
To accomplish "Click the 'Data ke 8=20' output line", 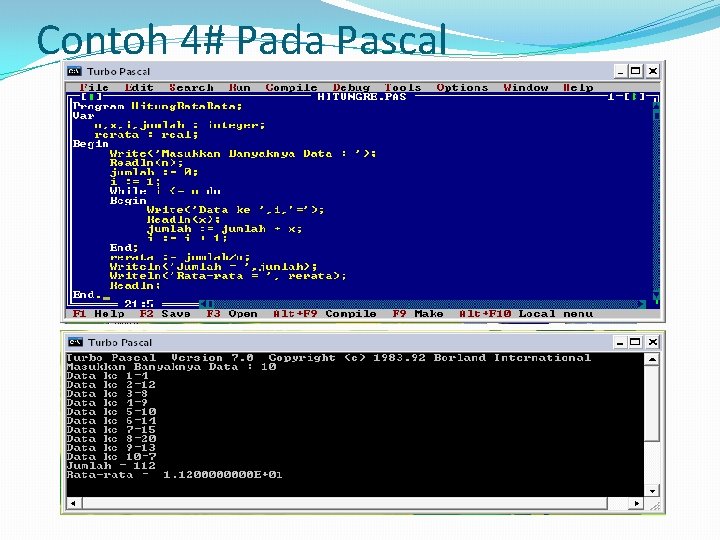I will point(111,439).
